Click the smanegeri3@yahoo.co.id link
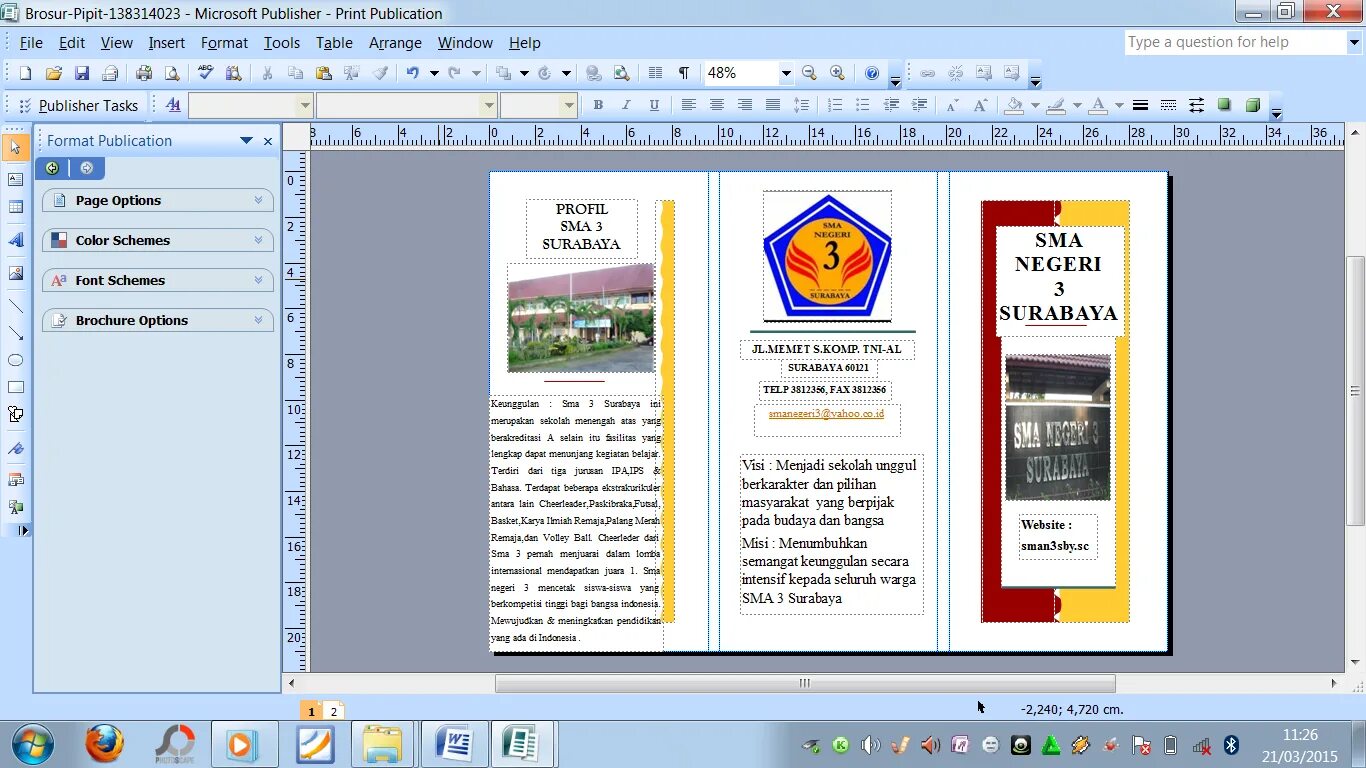Image resolution: width=1366 pixels, height=768 pixels. [x=826, y=413]
